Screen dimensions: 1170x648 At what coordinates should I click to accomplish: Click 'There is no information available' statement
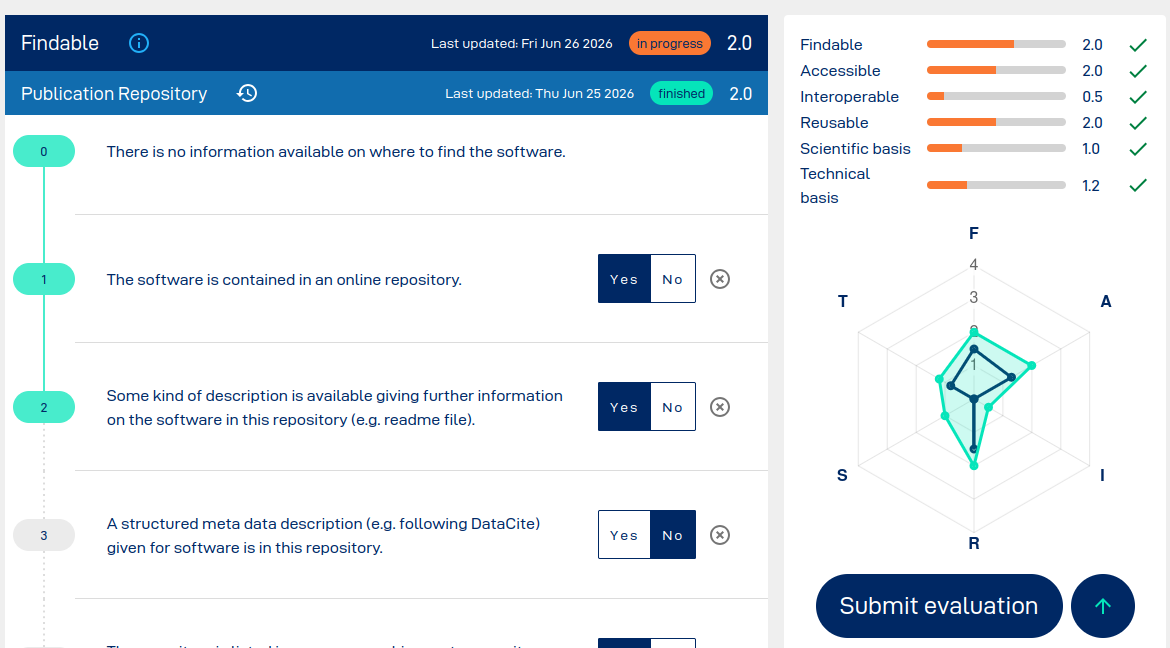[336, 152]
